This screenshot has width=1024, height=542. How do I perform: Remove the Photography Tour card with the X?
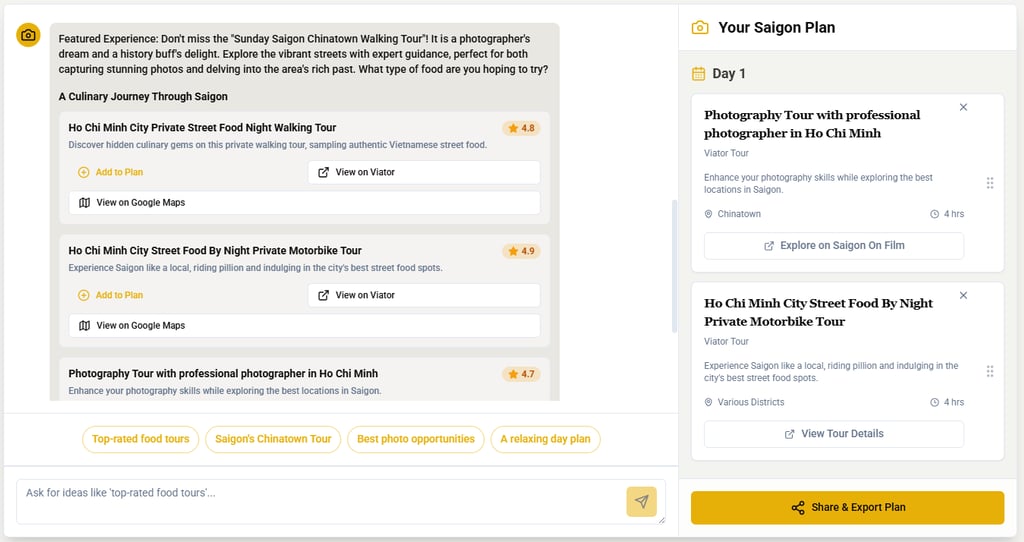tap(963, 107)
